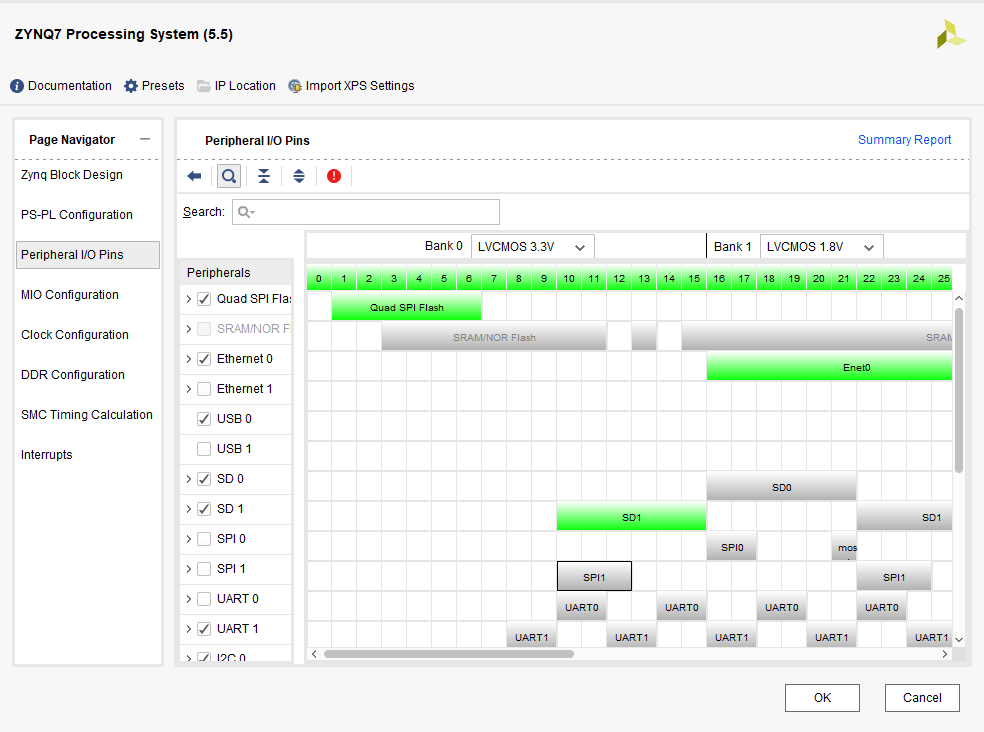Select the Peripheral I/O Pins page
The height and width of the screenshot is (732, 984).
(x=88, y=255)
